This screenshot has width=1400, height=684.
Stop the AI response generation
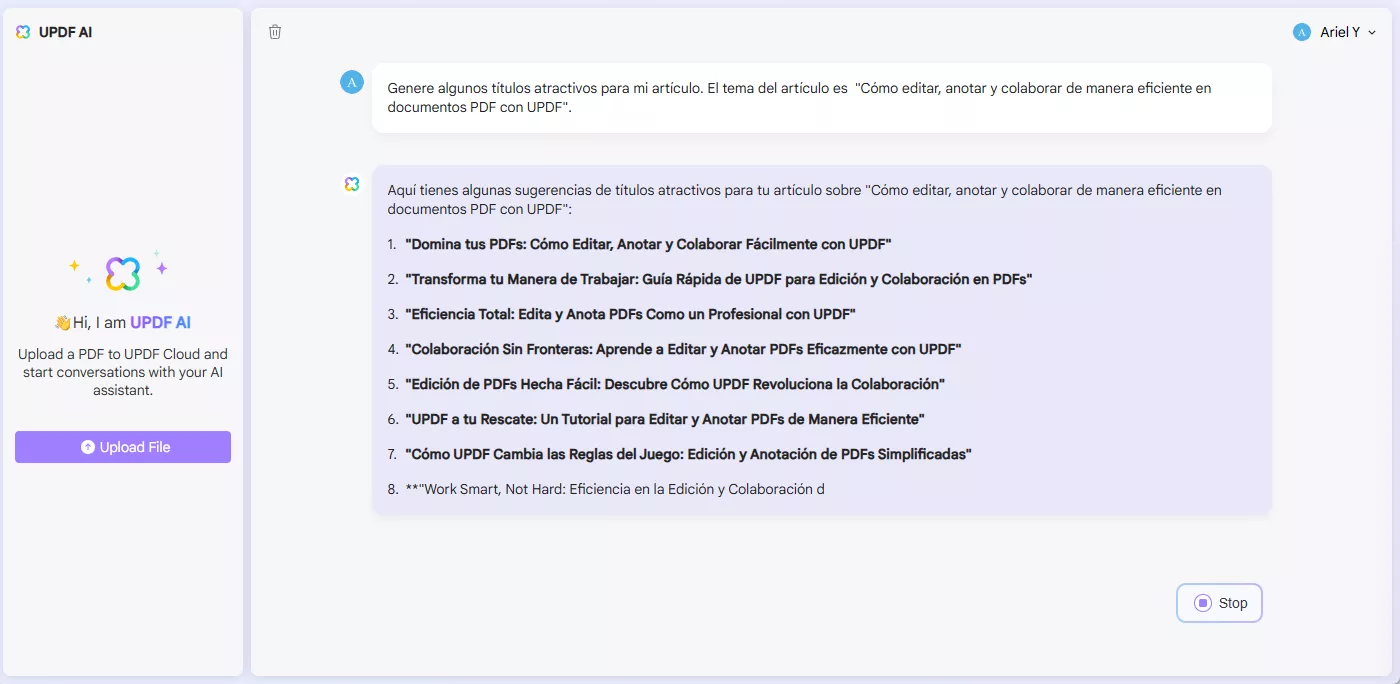click(1219, 603)
